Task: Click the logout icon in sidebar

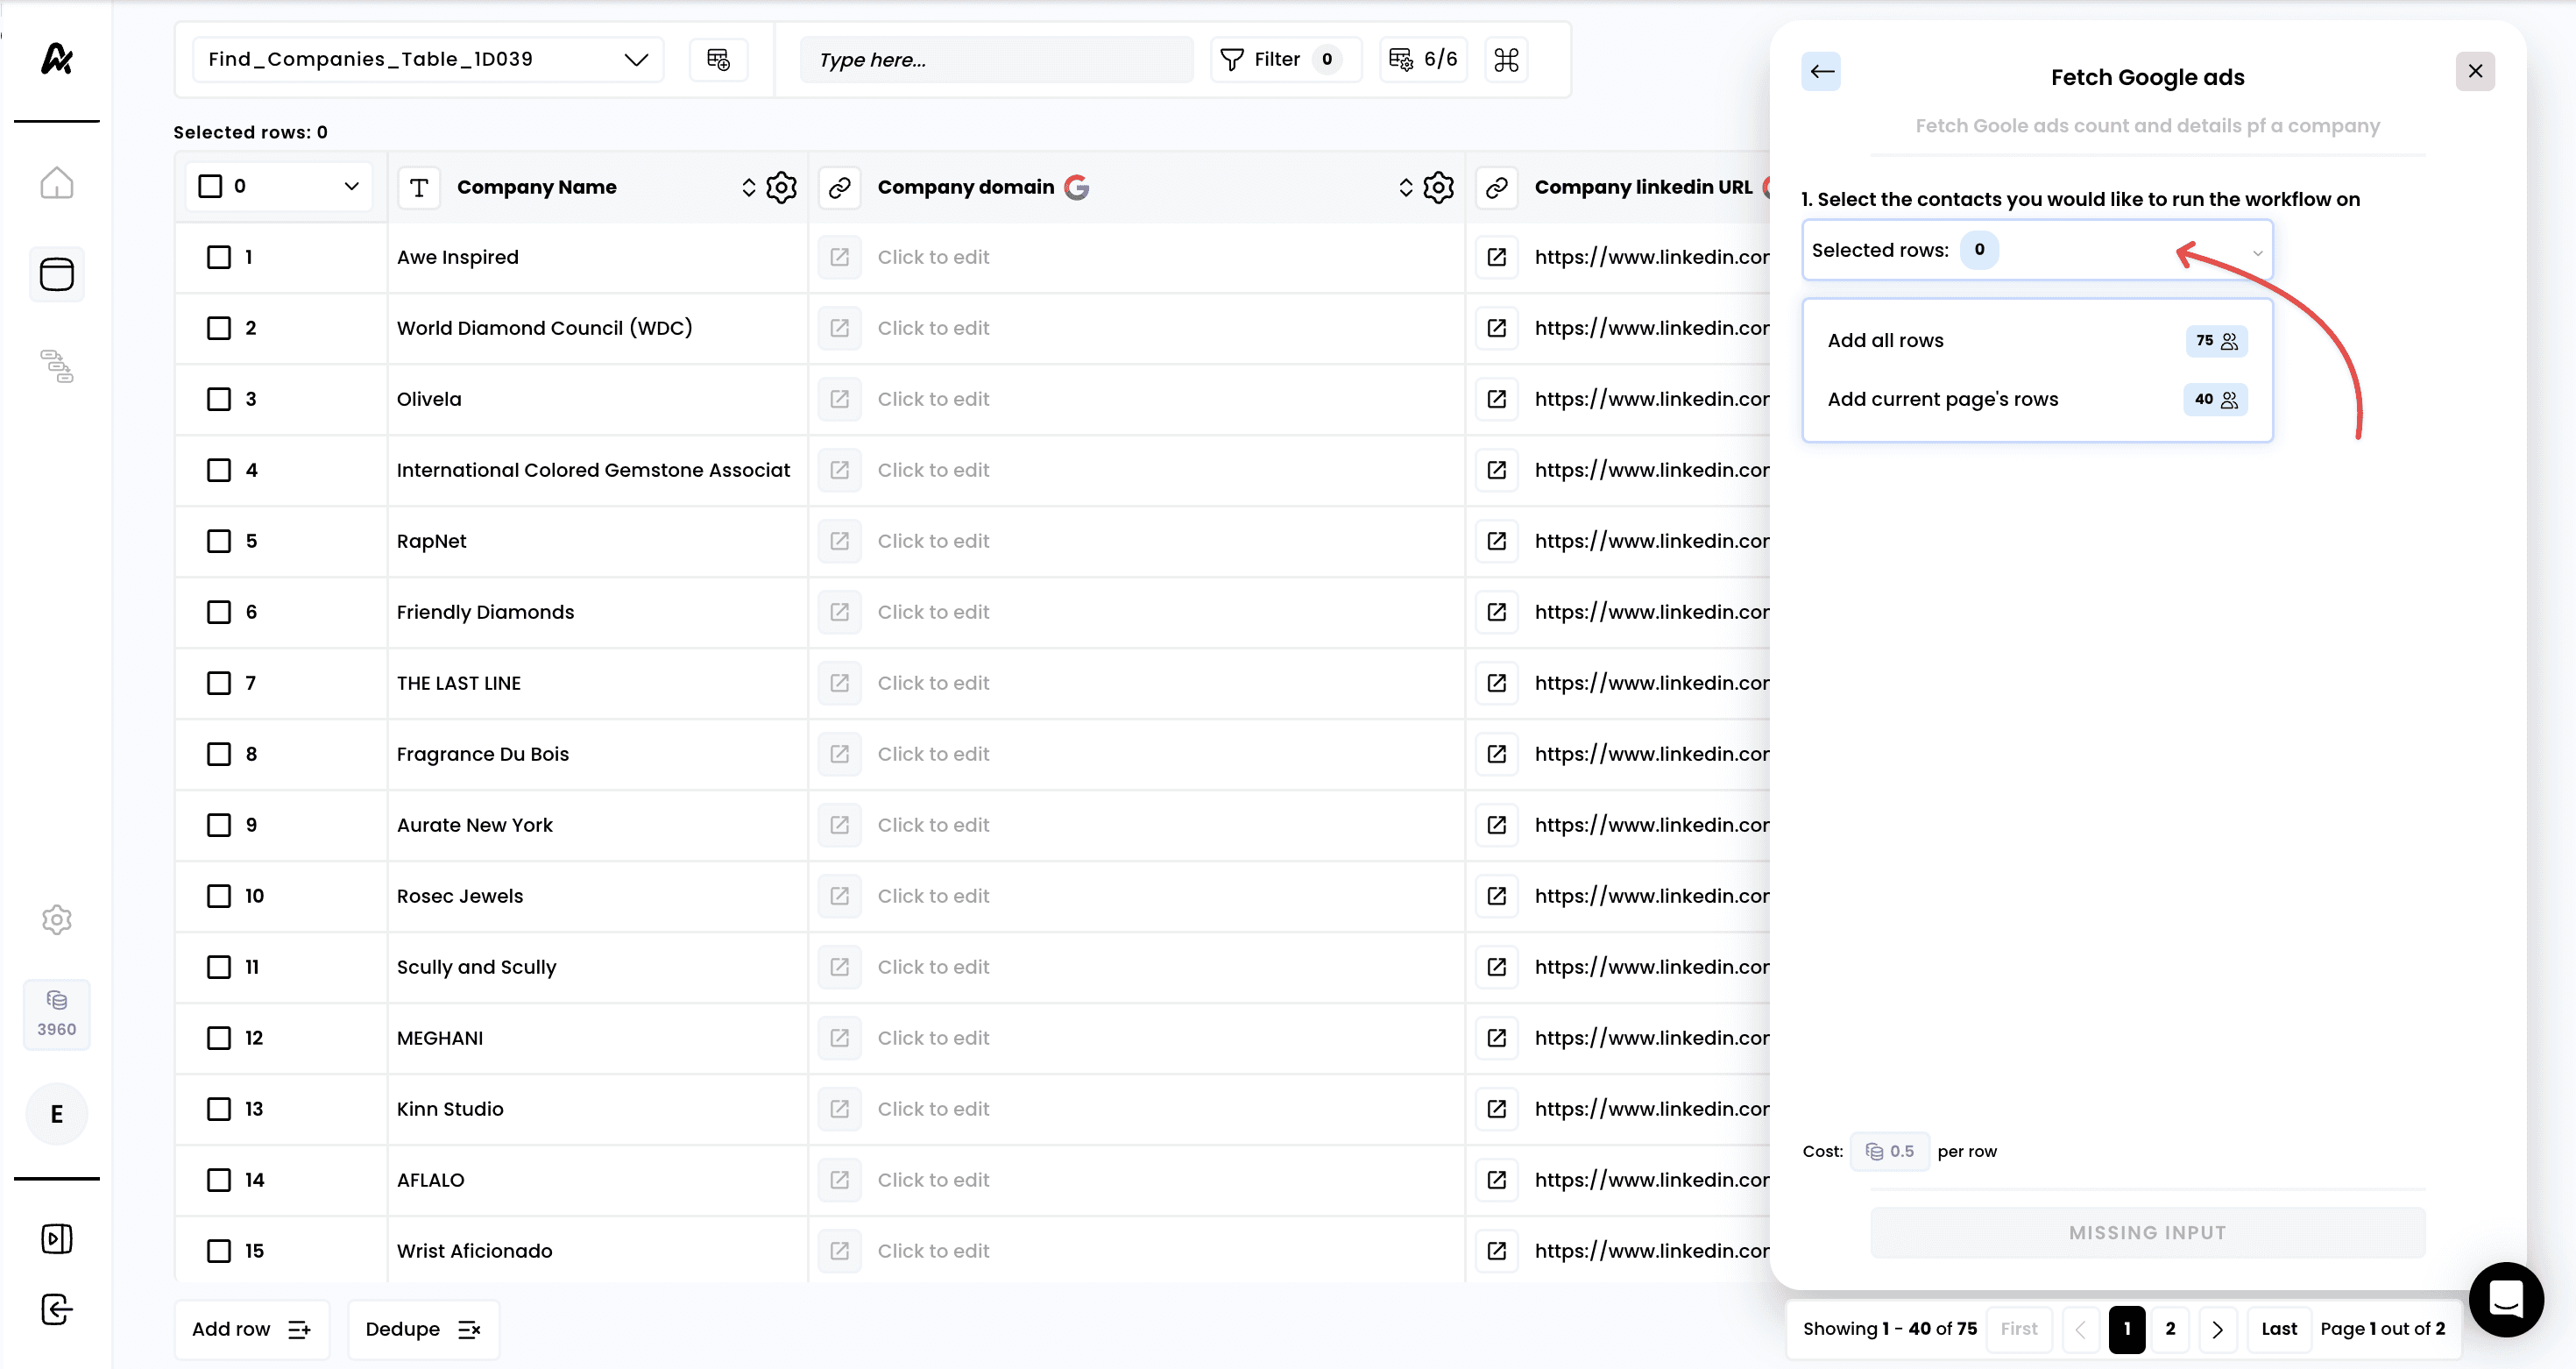Action: pos(56,1309)
